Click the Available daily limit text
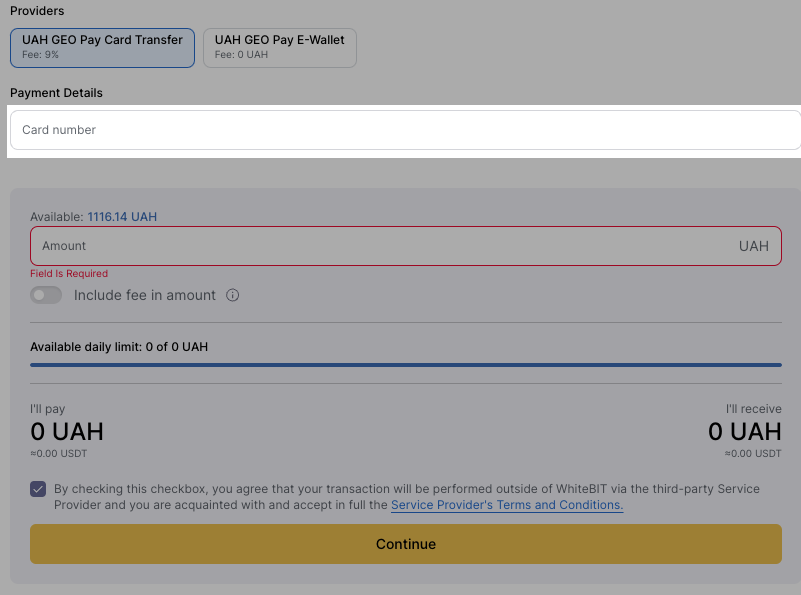The height and width of the screenshot is (595, 801). pos(119,347)
